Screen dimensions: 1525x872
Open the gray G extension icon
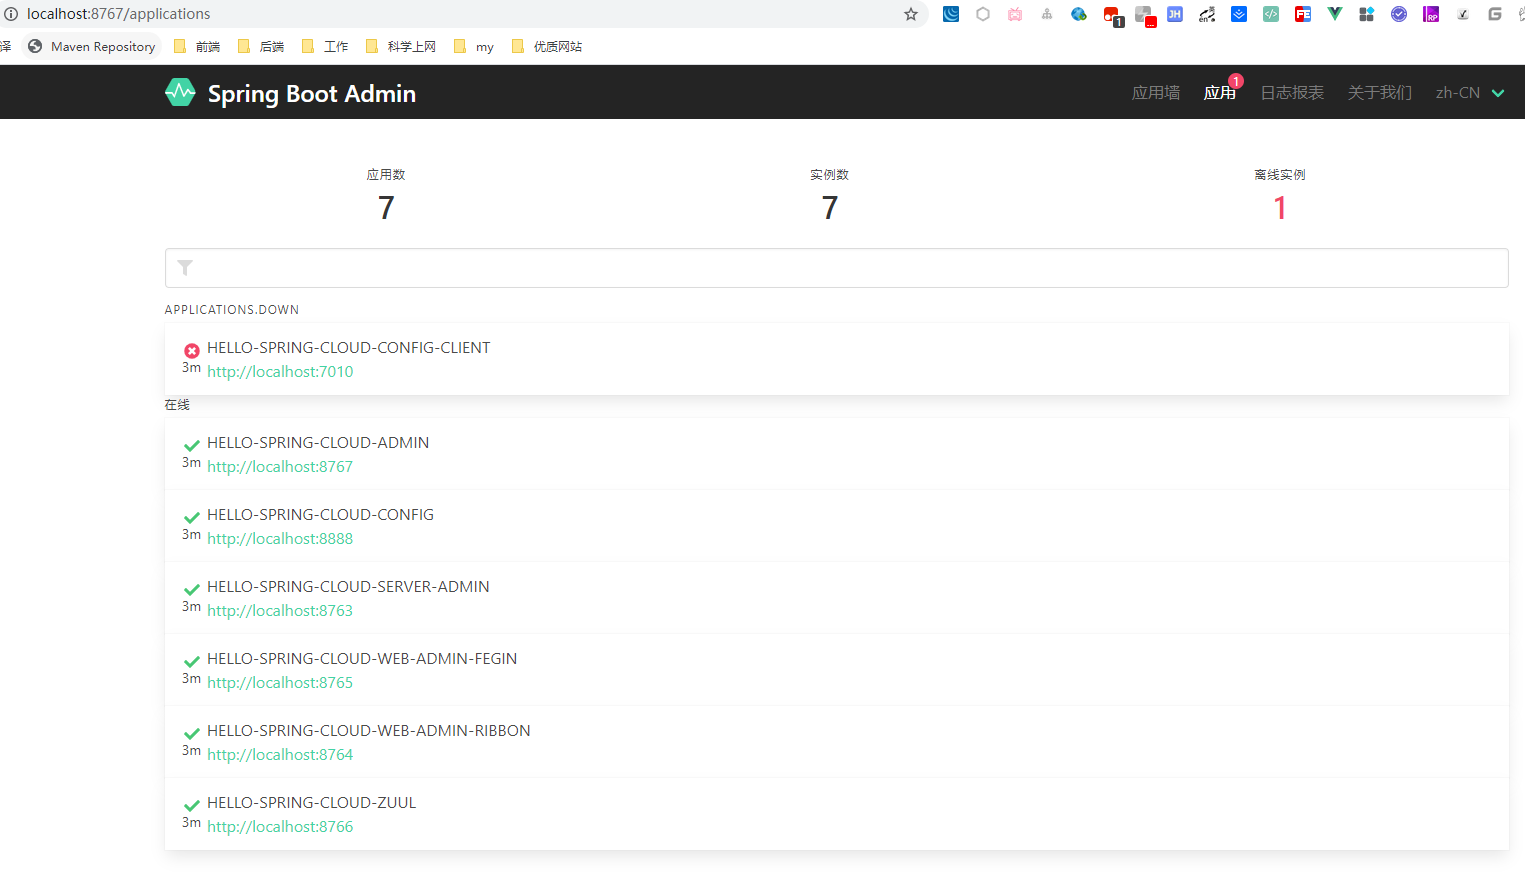click(1495, 14)
